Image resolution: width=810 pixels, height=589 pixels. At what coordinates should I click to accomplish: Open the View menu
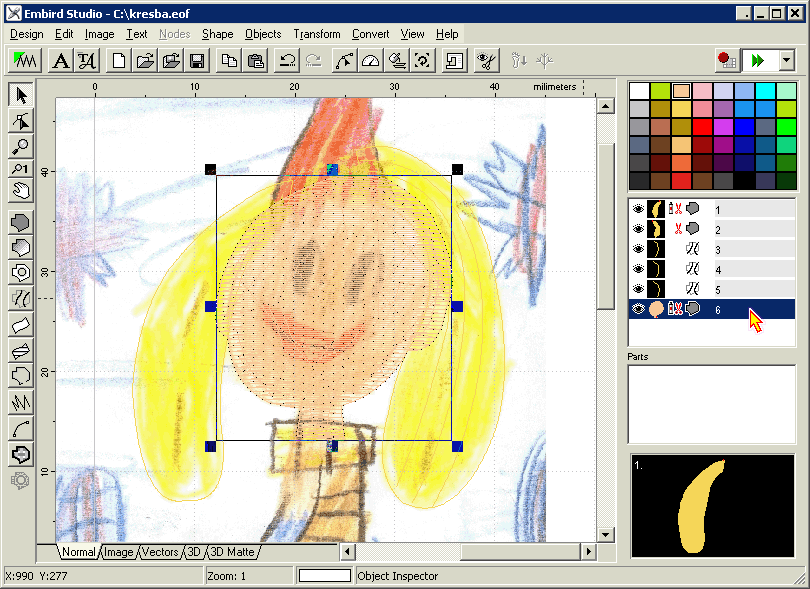412,34
